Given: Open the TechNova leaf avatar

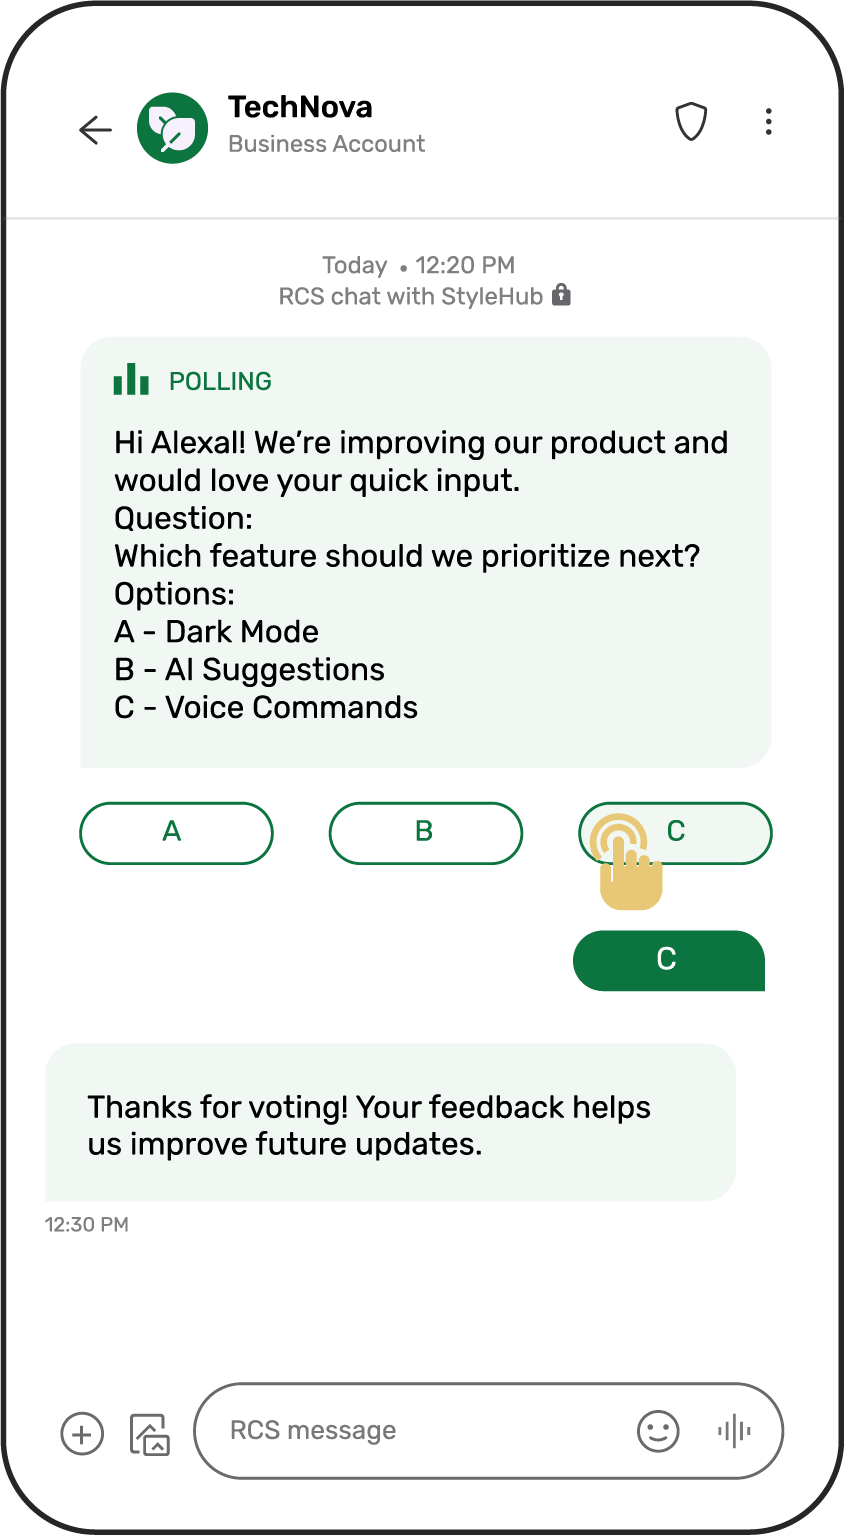Looking at the screenshot, I should pyautogui.click(x=172, y=128).
